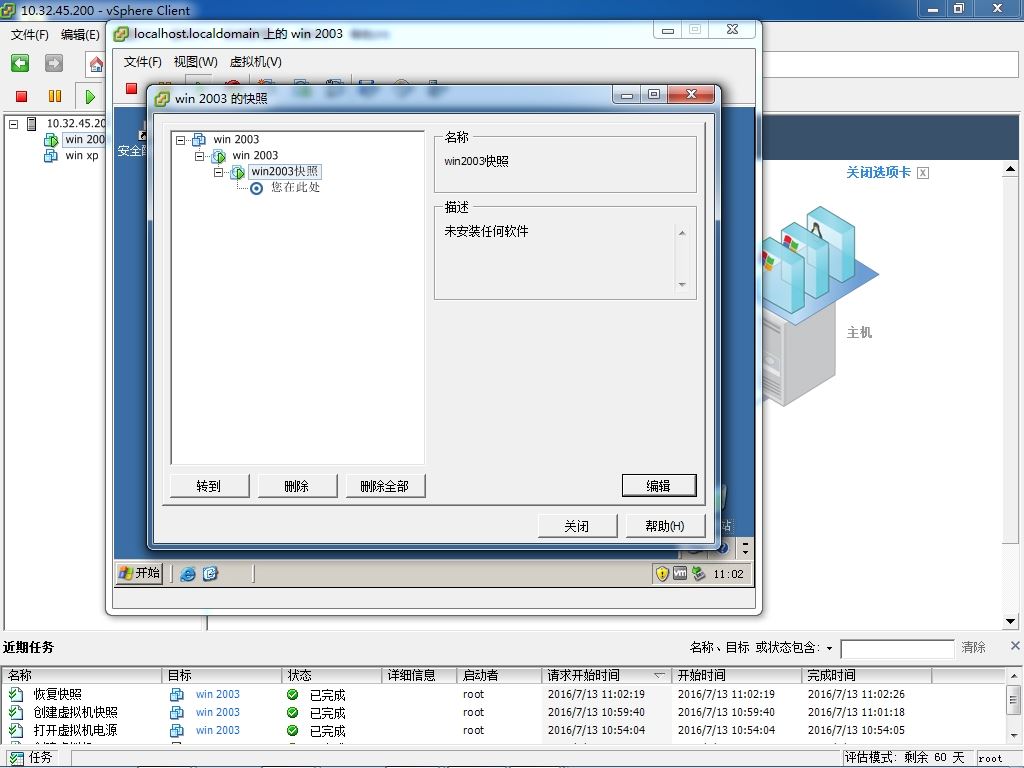1024x768 pixels.
Task: Click tasks list scrollbar down arrow
Action: click(1013, 736)
